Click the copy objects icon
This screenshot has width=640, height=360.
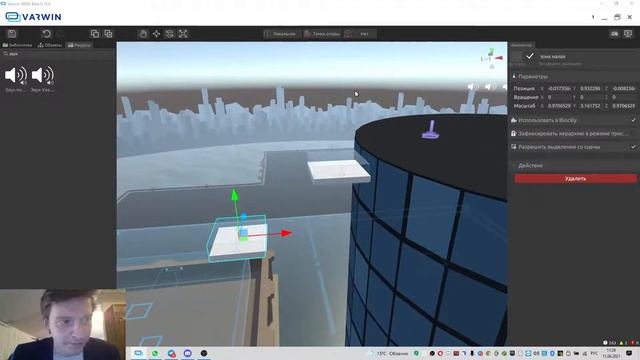[x=95, y=33]
